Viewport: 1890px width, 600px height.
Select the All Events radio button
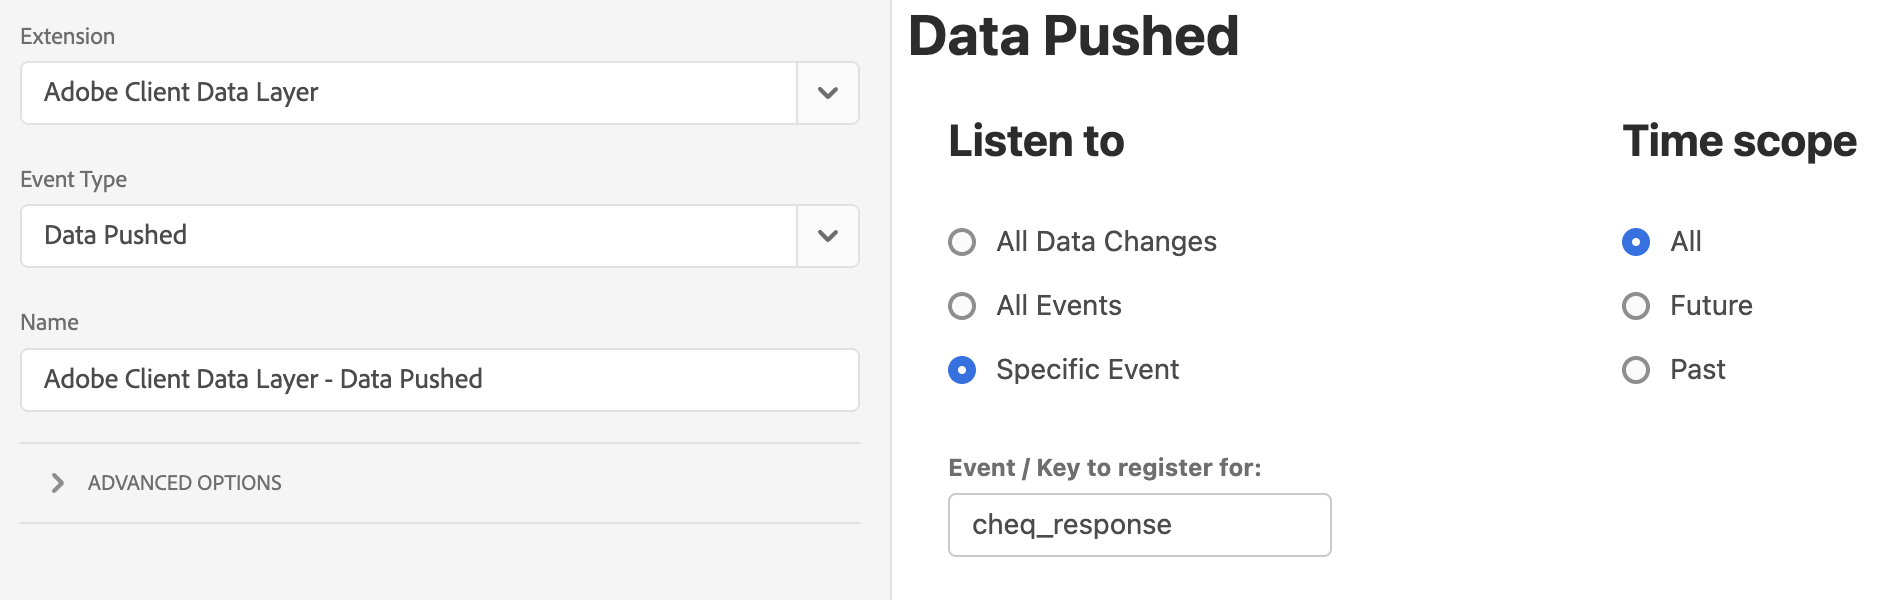pyautogui.click(x=962, y=306)
